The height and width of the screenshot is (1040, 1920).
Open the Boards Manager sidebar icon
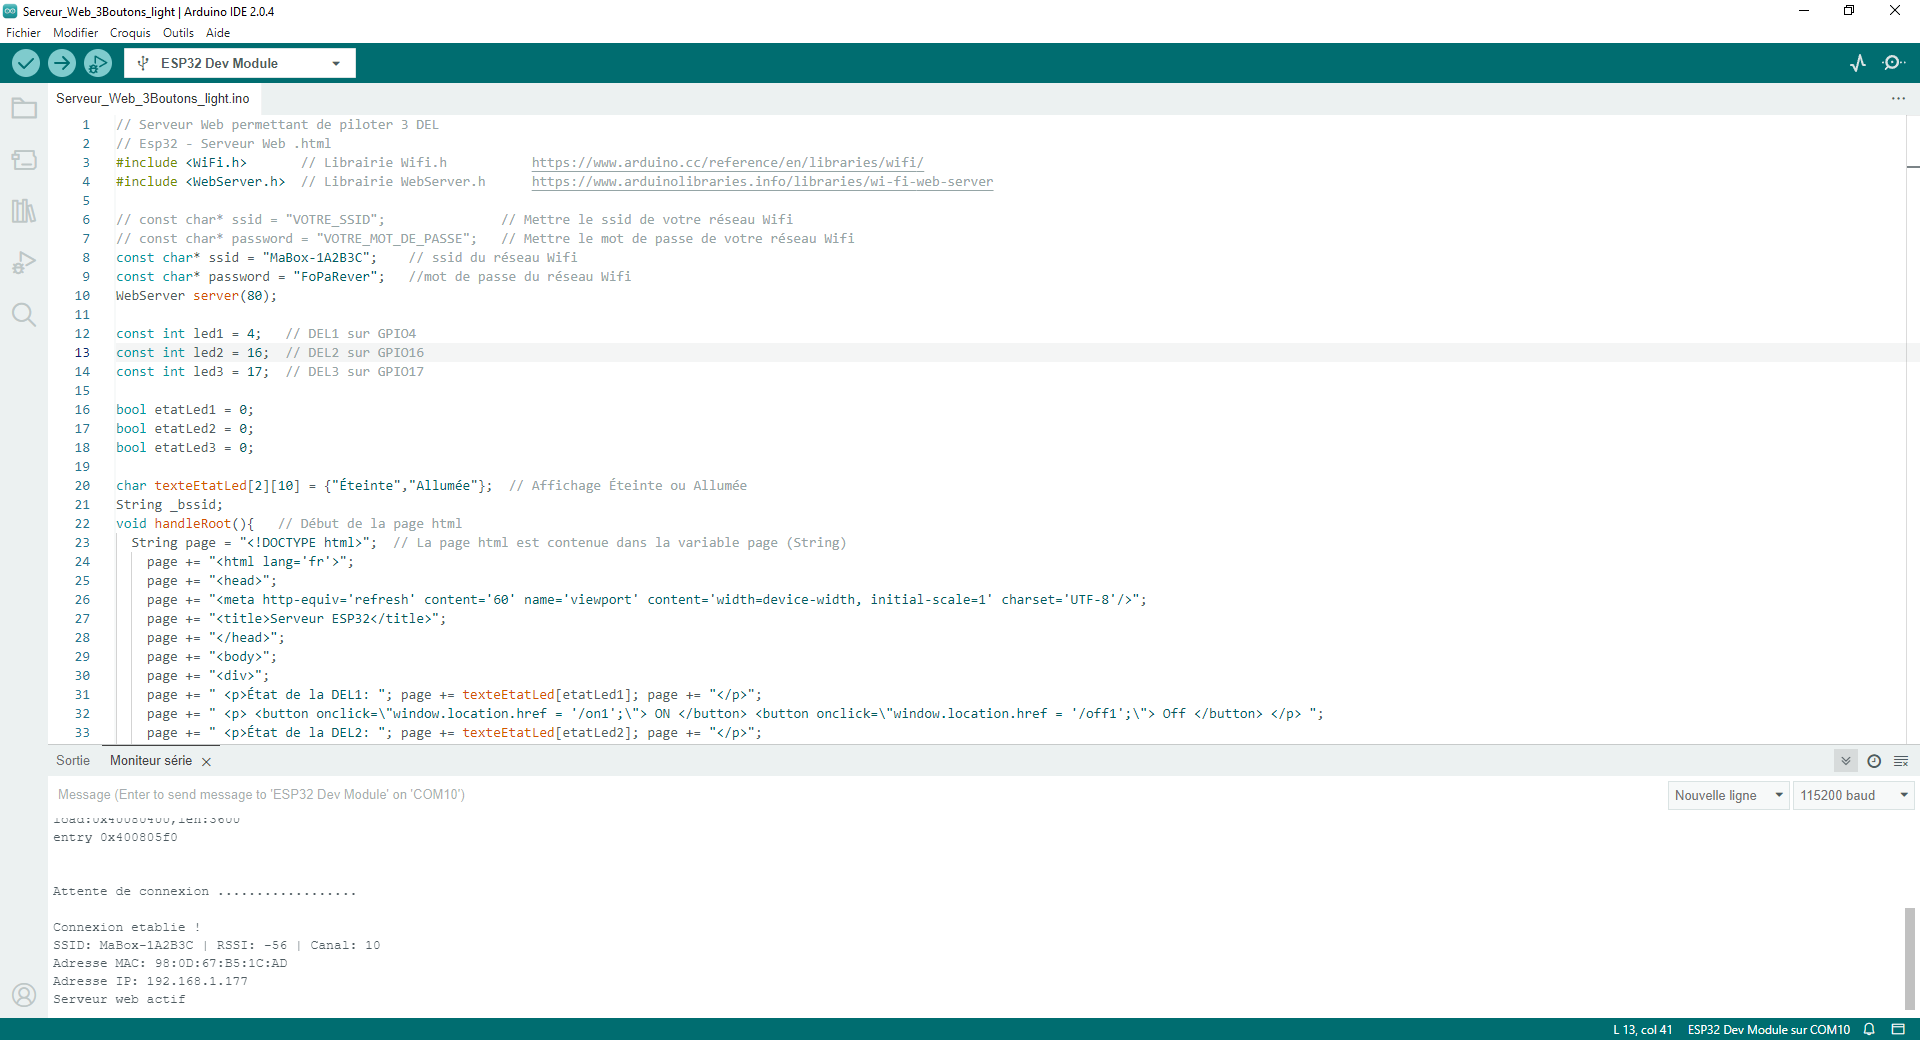click(x=24, y=160)
